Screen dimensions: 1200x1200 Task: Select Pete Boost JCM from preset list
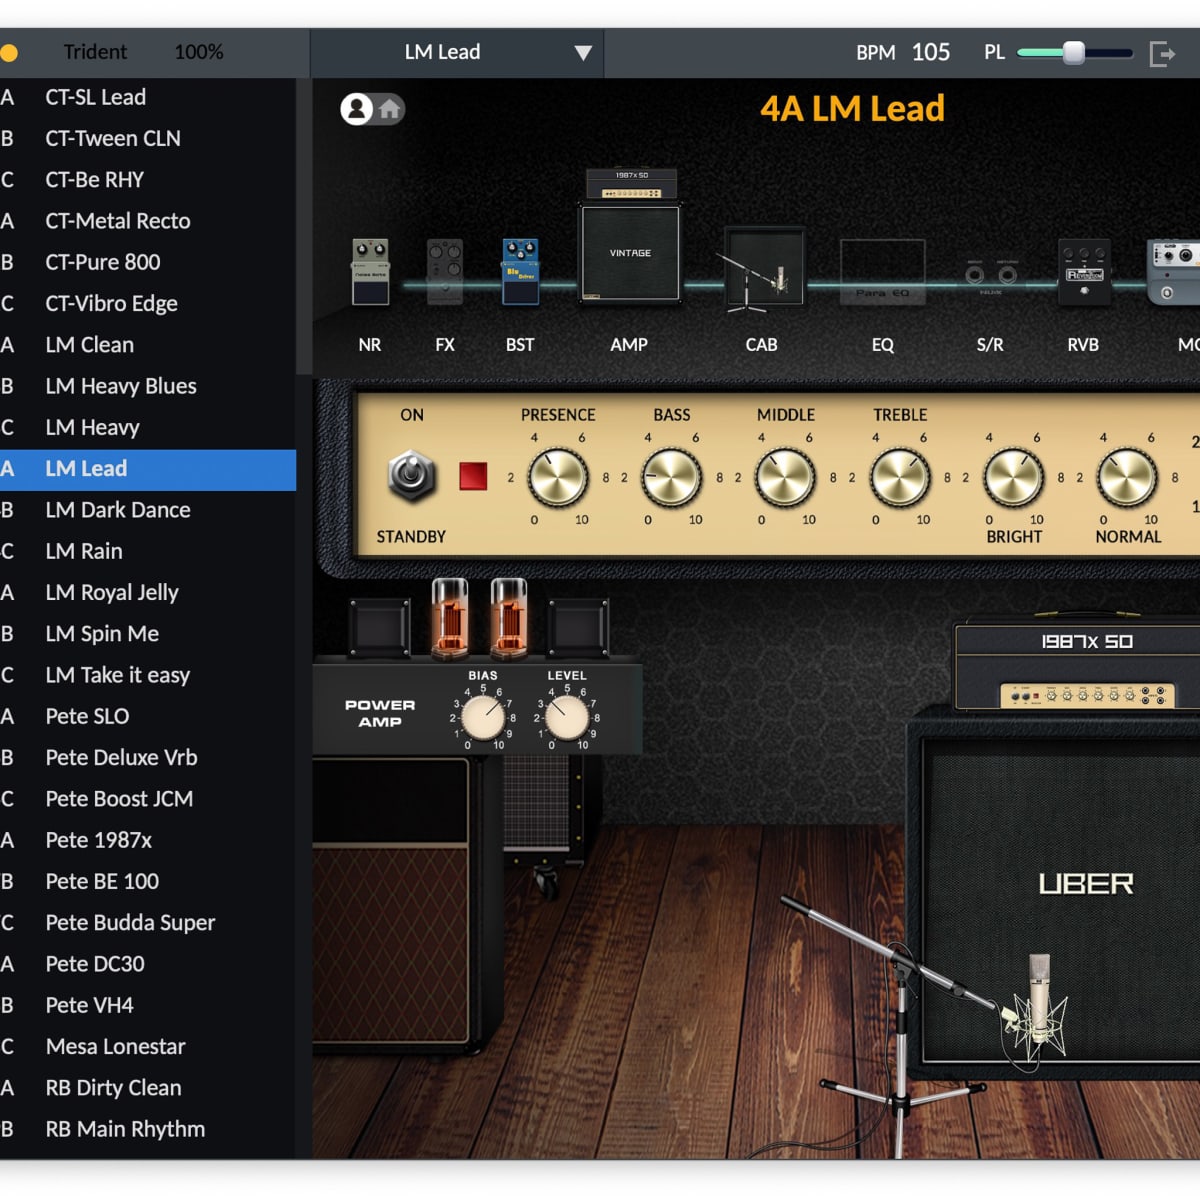click(x=119, y=799)
